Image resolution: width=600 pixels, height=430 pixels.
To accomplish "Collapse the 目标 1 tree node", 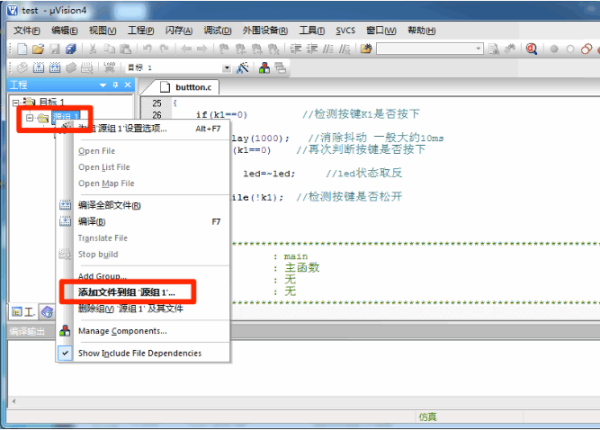I will click(15, 103).
